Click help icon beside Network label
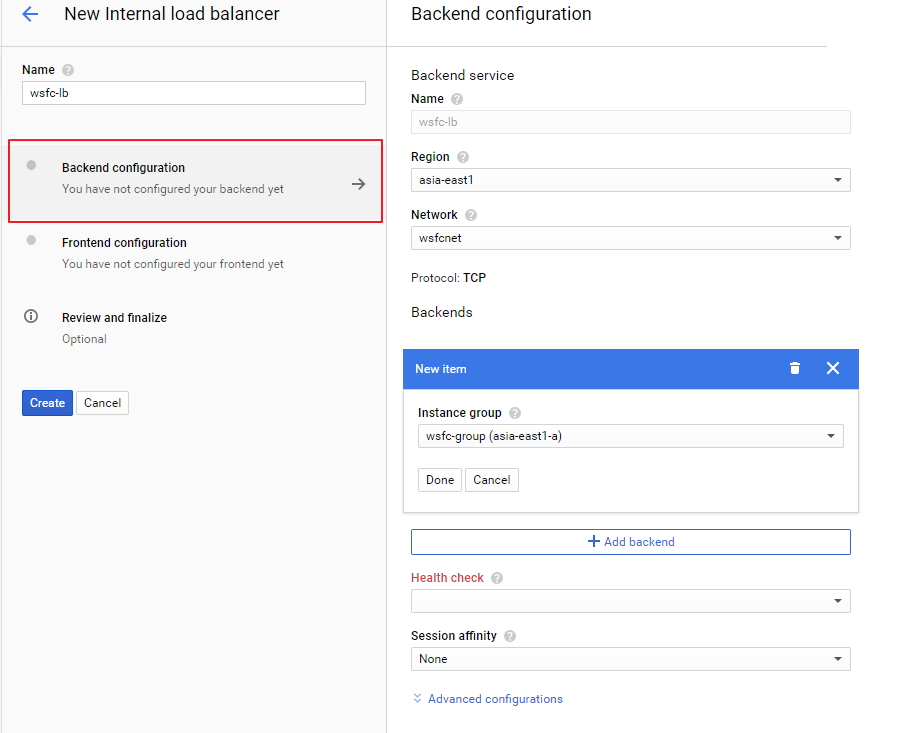 click(x=471, y=215)
